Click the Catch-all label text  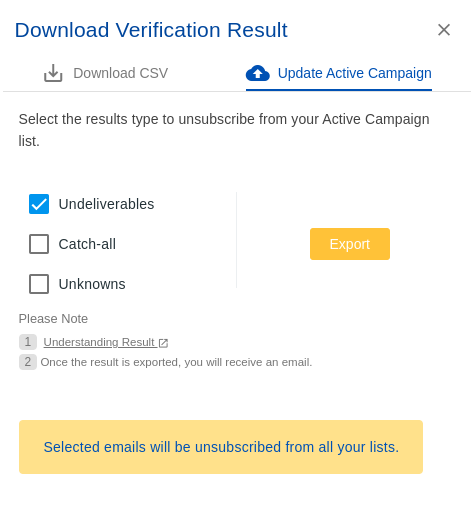[87, 244]
